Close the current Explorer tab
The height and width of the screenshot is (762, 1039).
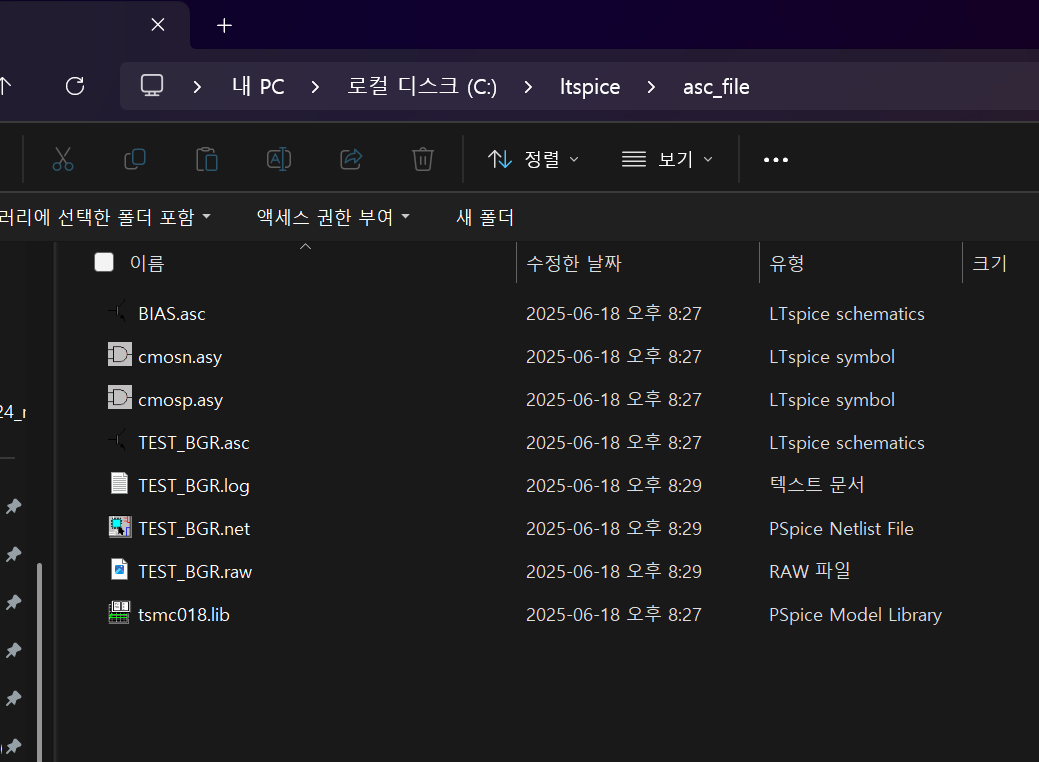[x=158, y=25]
